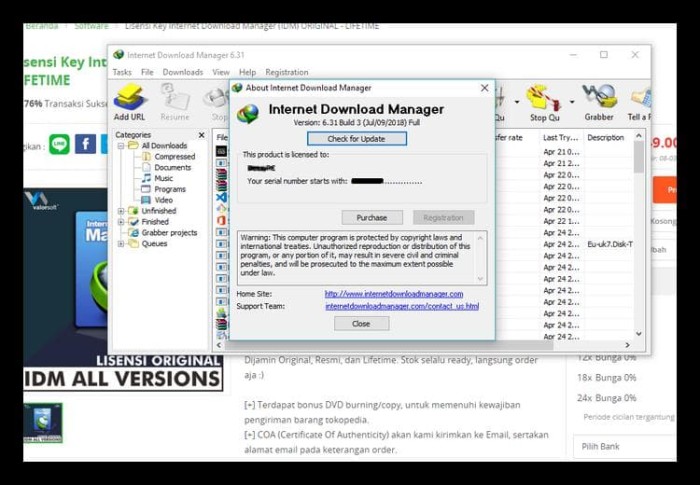Click Last Try column header
Viewport: 700px width, 485px height.
point(561,138)
